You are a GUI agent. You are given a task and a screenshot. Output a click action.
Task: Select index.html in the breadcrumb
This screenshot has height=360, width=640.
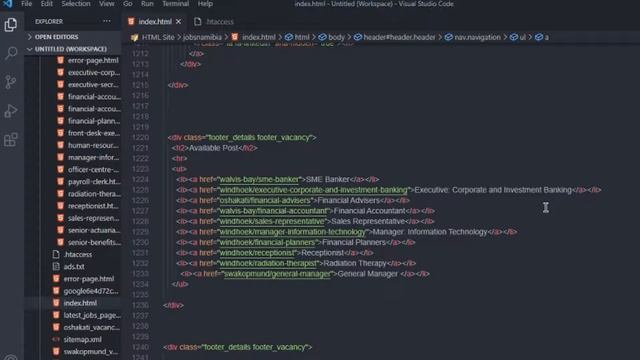coord(259,37)
